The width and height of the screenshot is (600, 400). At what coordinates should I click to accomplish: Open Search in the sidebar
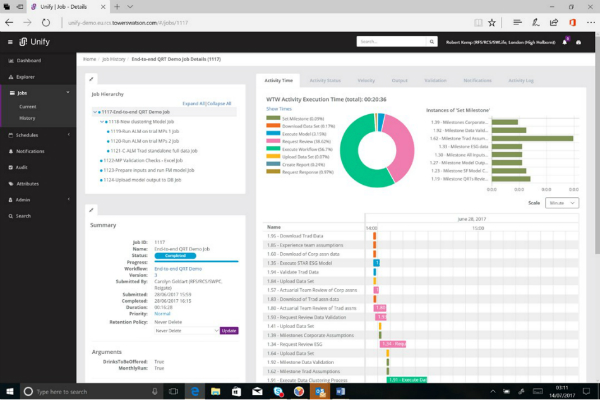tap(20, 216)
